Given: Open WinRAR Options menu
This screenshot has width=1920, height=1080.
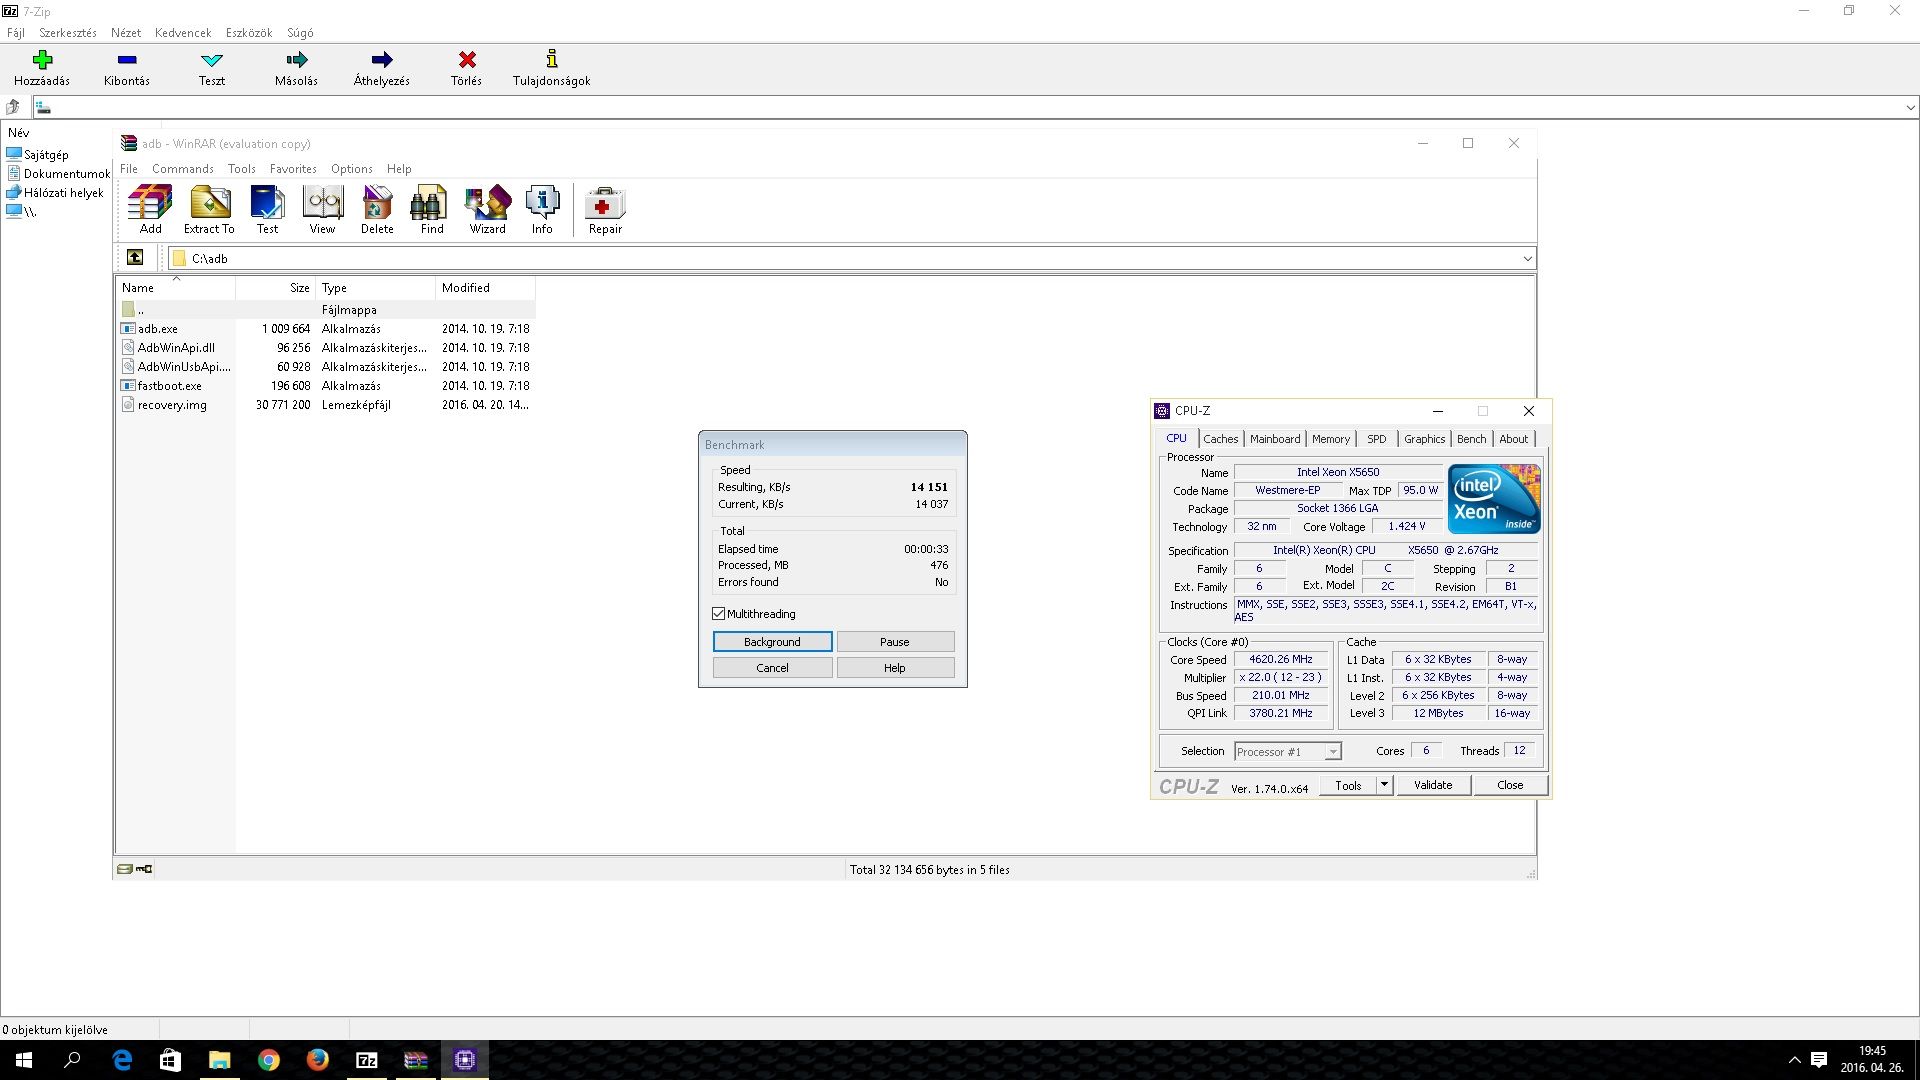Looking at the screenshot, I should click(351, 169).
